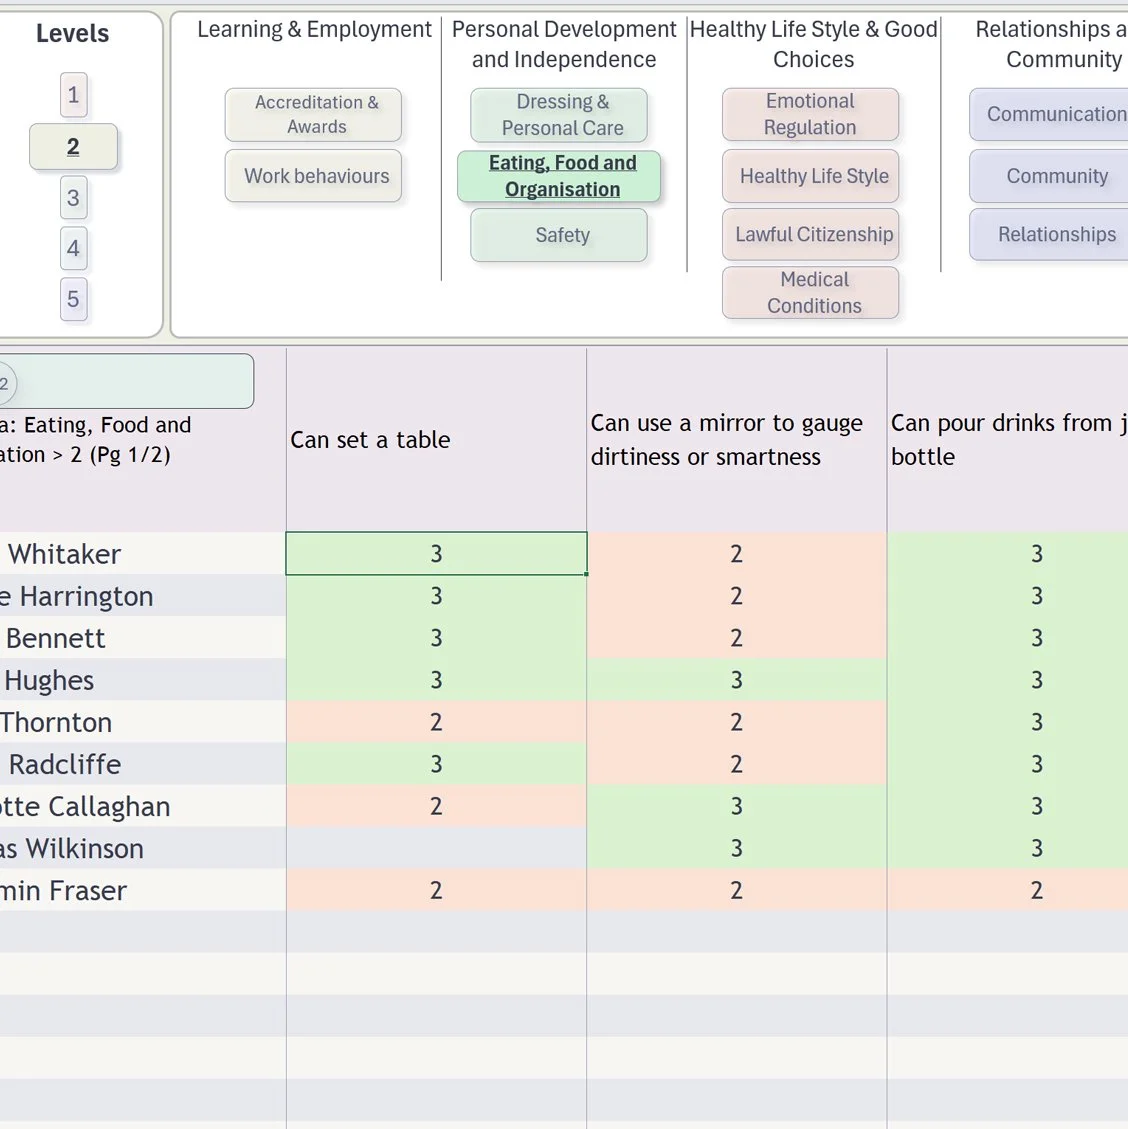Screen dimensions: 1128x1129
Task: Select Thornton's pour drinks score
Action: coord(1008,722)
